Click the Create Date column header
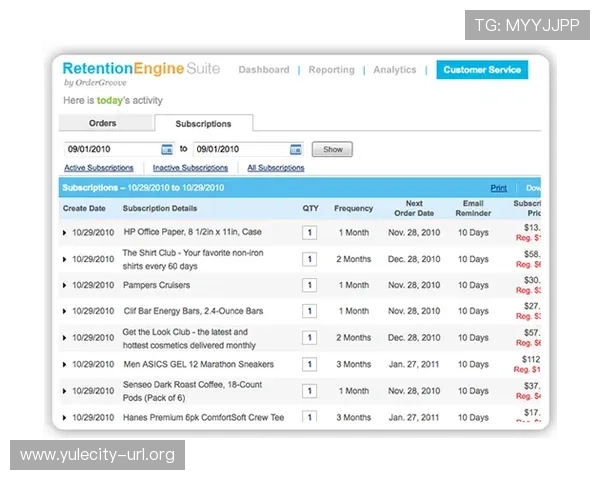This screenshot has width=600, height=480. tap(84, 208)
